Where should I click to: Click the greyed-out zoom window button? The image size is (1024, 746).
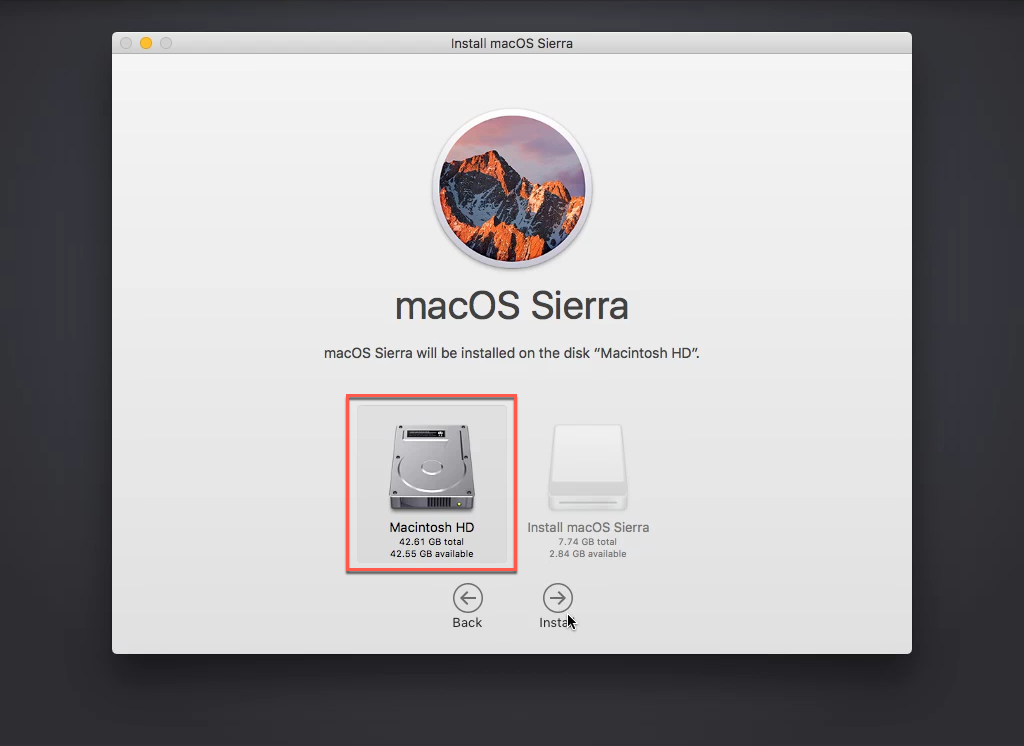pyautogui.click(x=166, y=43)
